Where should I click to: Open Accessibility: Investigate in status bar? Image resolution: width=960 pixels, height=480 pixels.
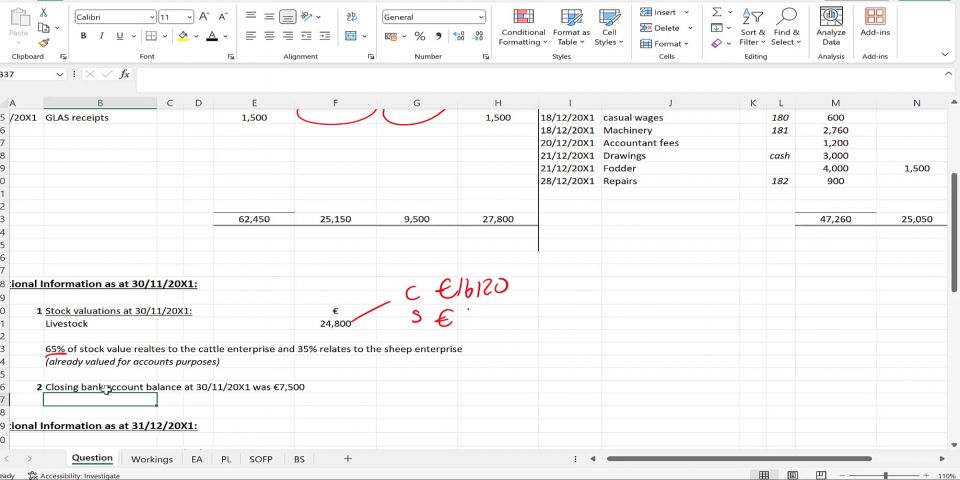pyautogui.click(x=74, y=476)
